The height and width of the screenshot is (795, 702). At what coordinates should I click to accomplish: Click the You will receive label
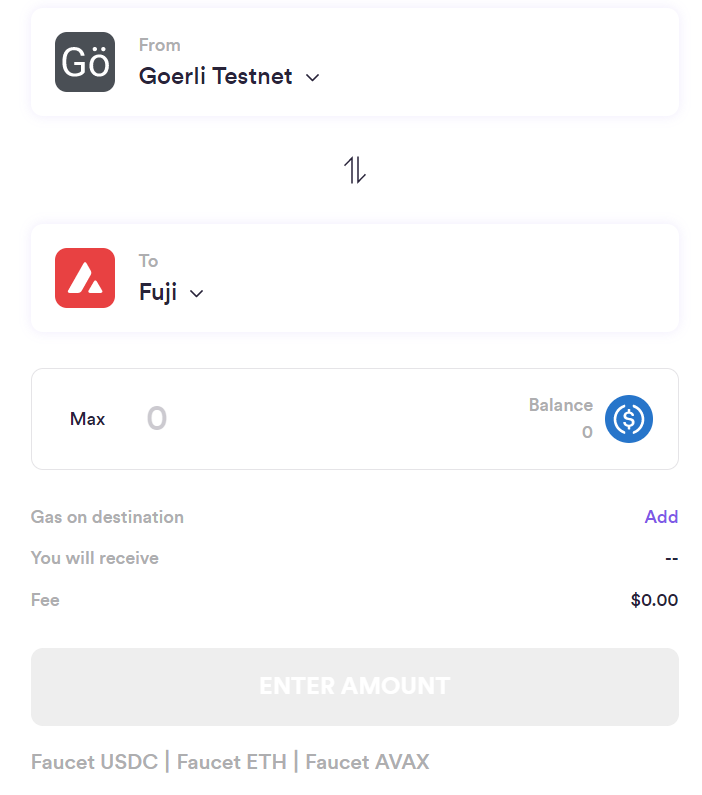[x=95, y=558]
